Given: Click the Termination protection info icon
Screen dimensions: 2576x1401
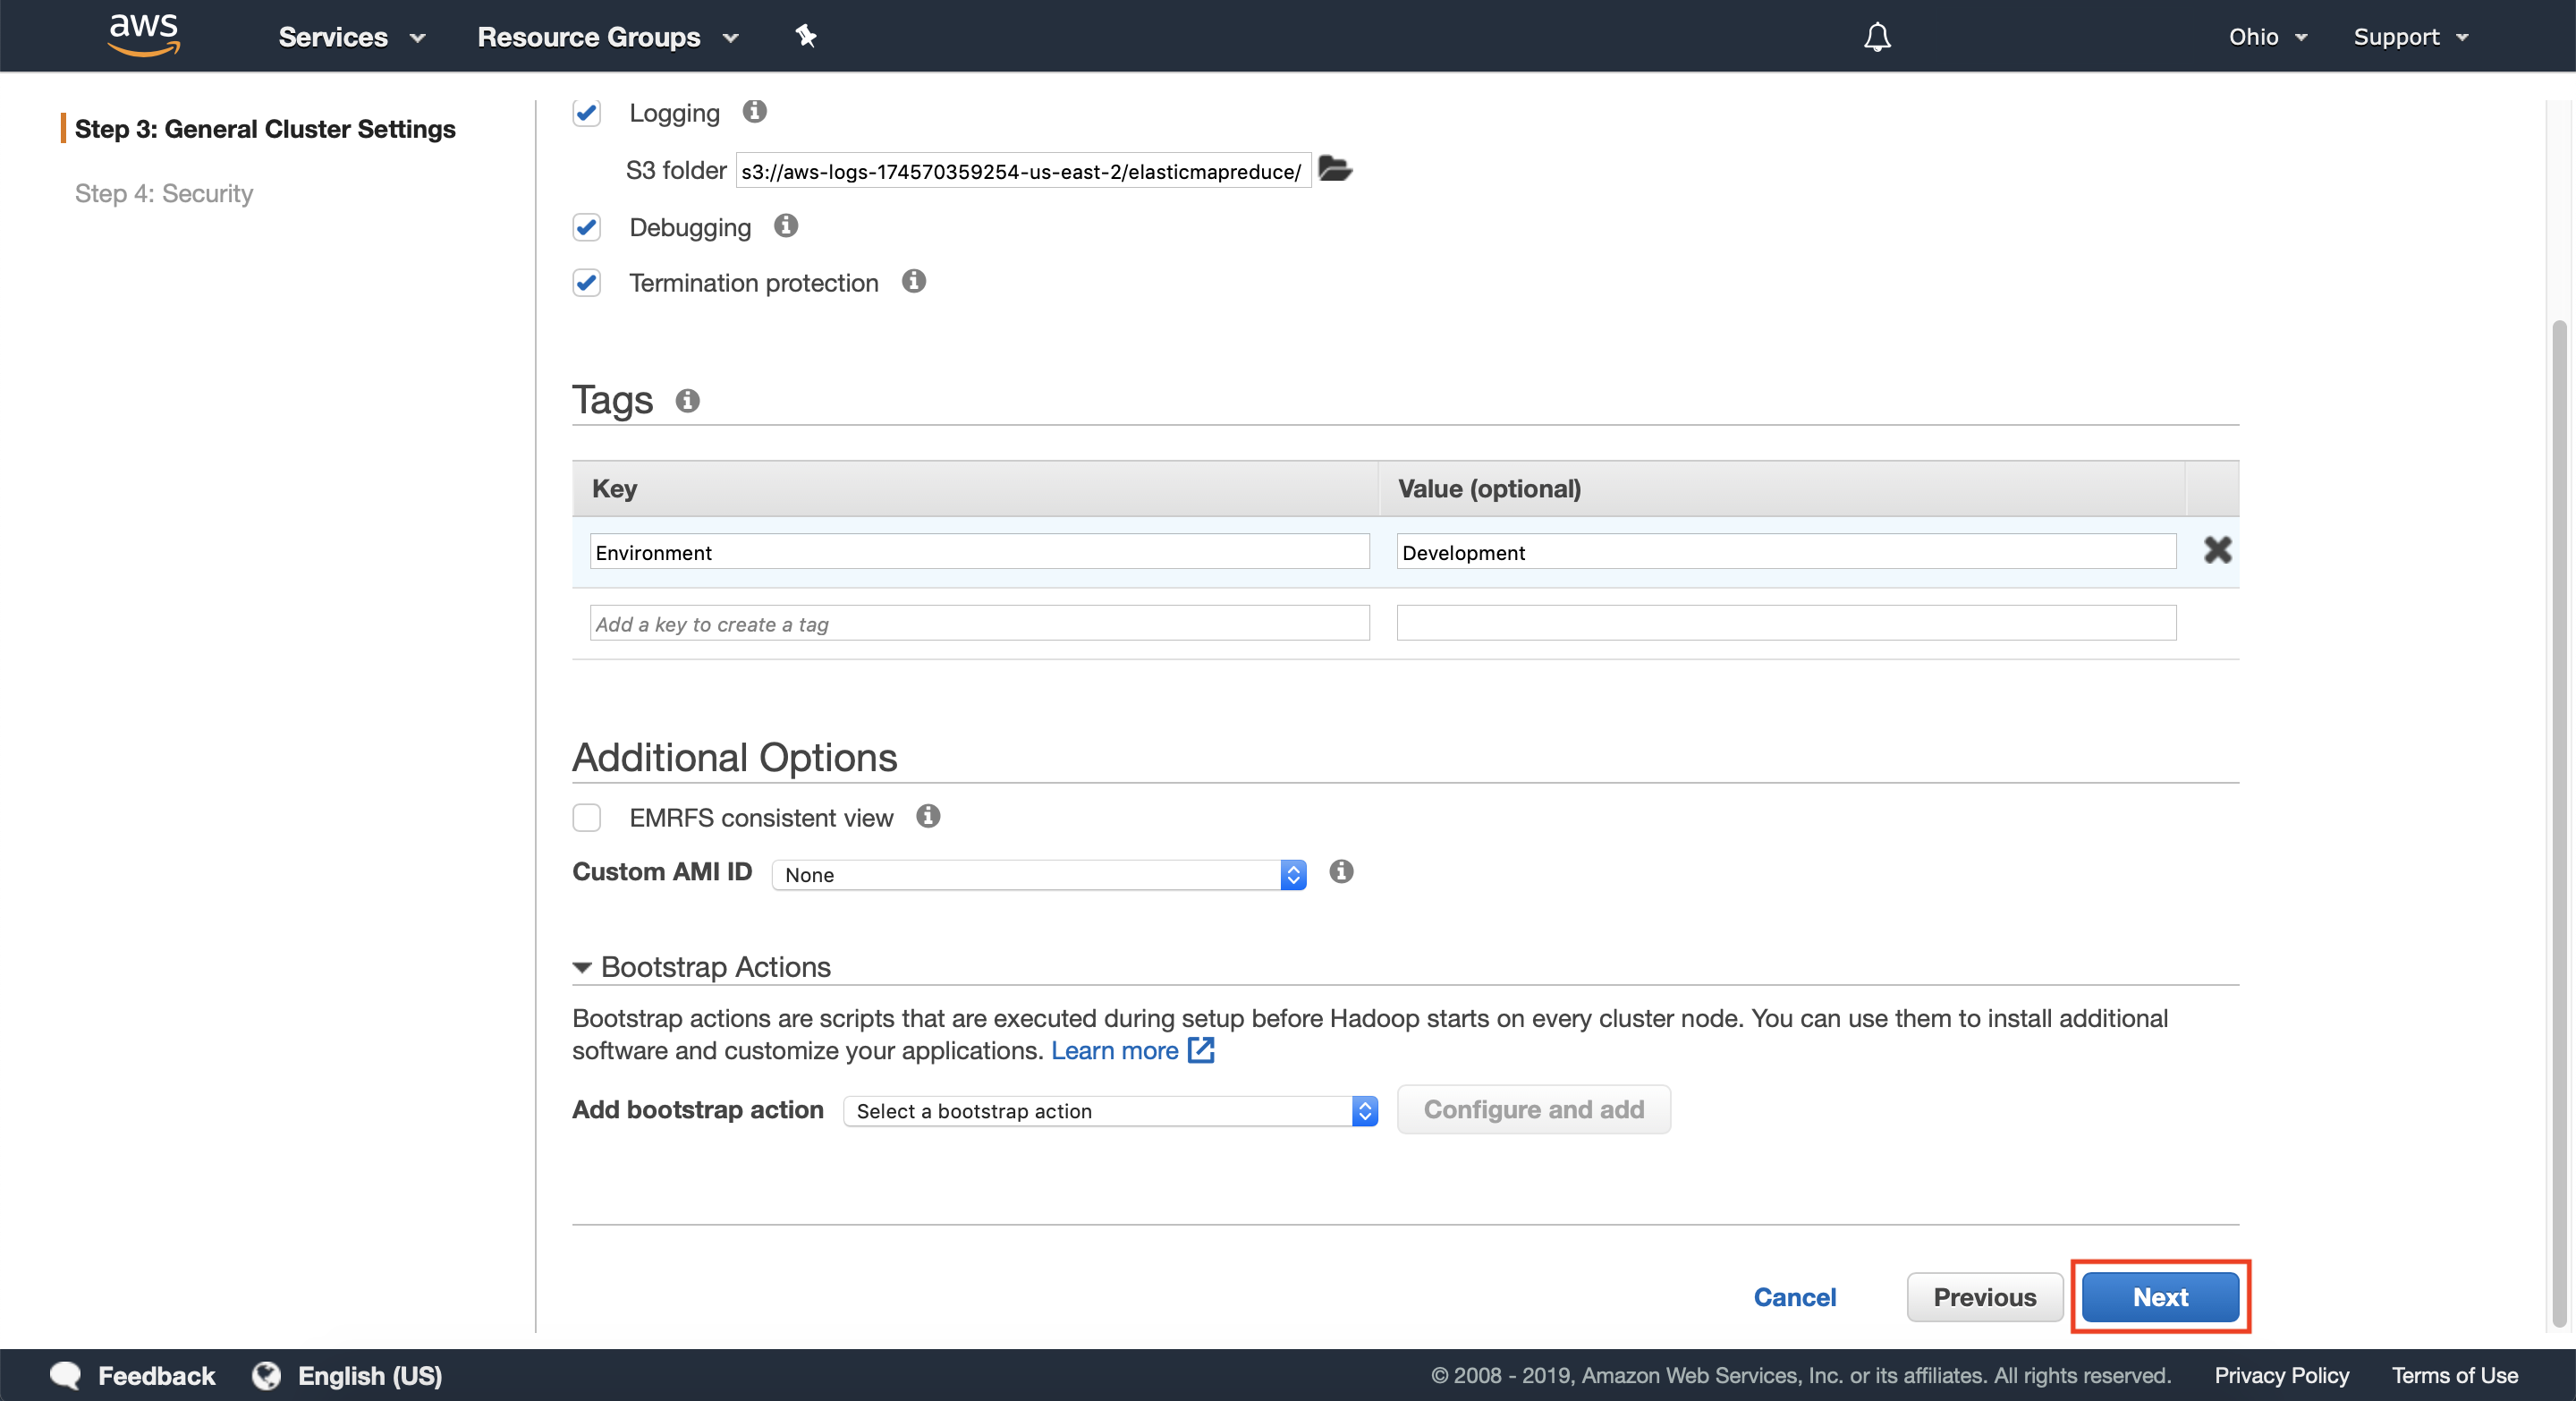Looking at the screenshot, I should (916, 281).
